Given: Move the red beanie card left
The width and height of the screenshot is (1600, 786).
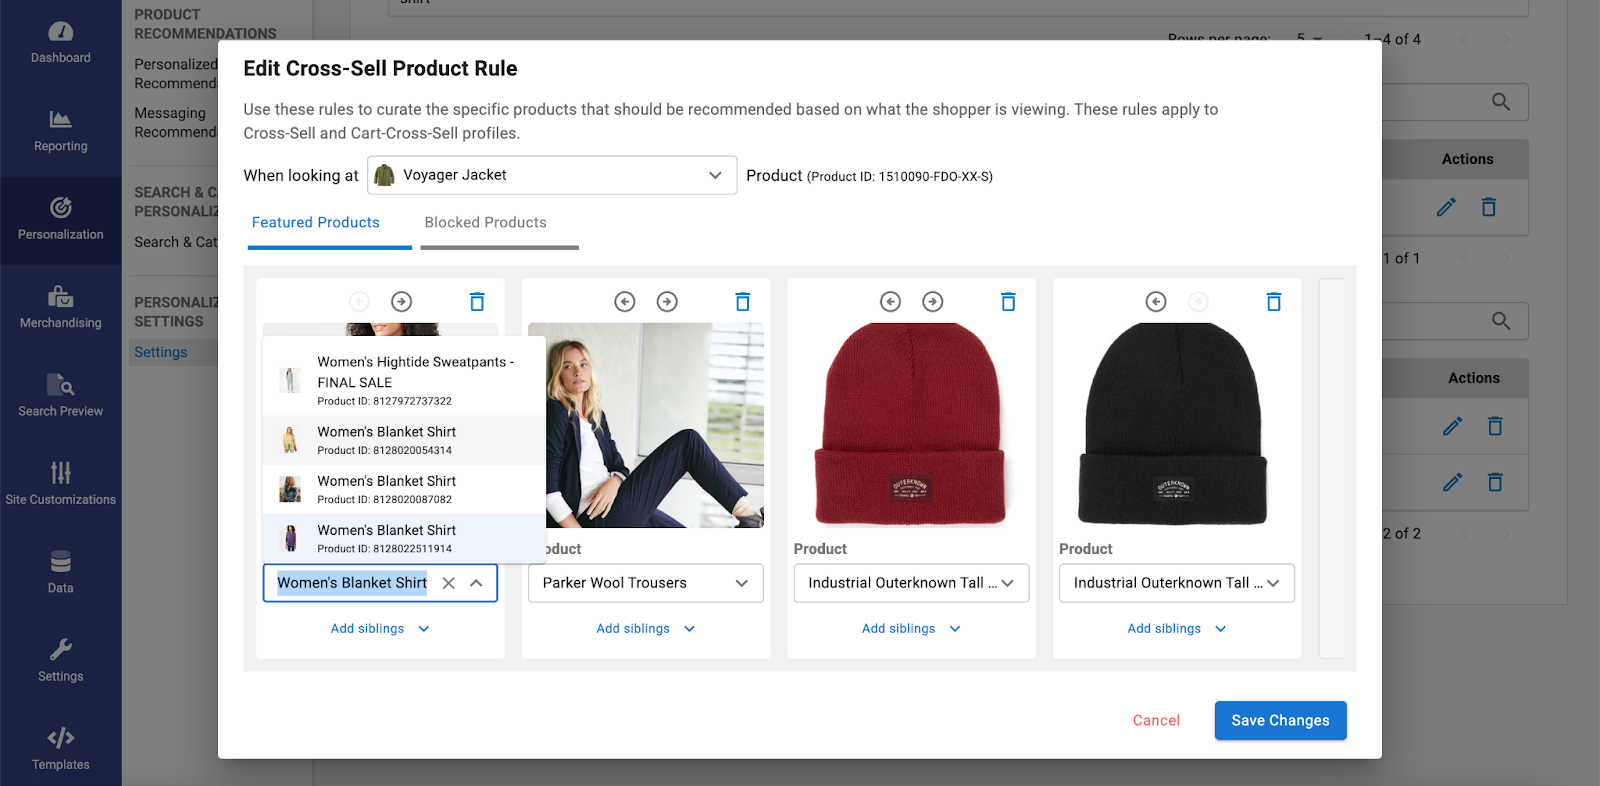Looking at the screenshot, I should (x=890, y=301).
